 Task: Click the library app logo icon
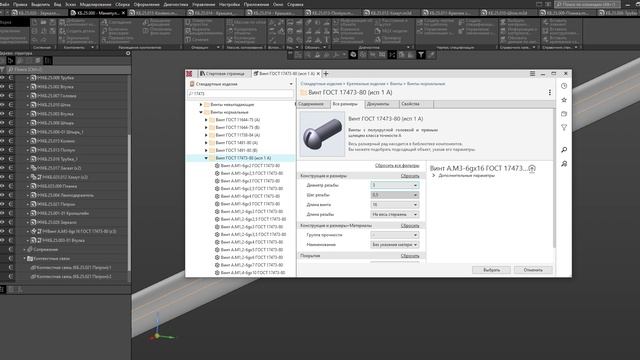189,73
